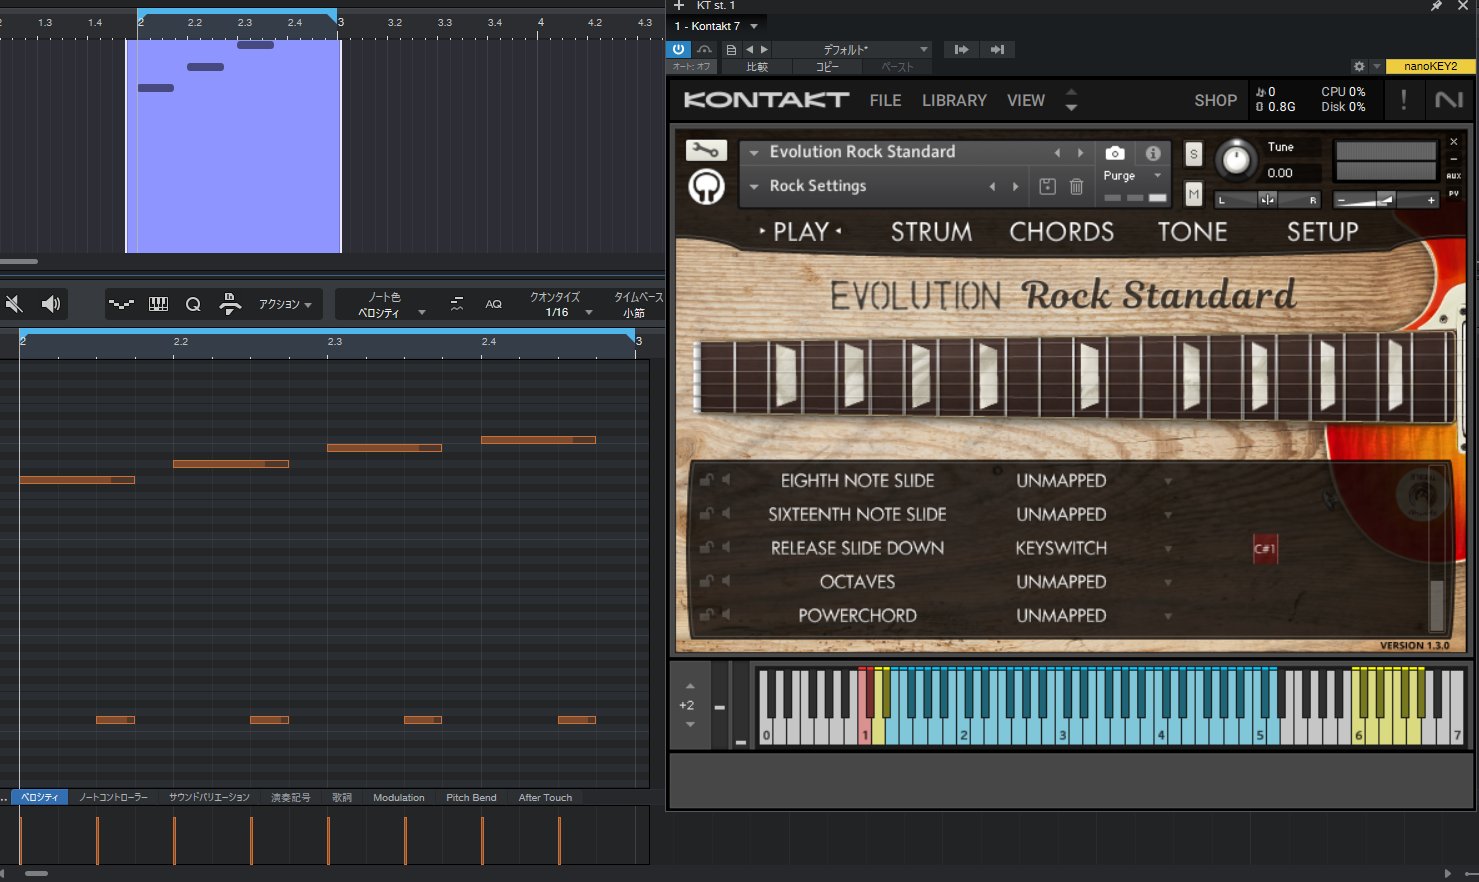
Task: Click the Kontakt headphone output icon
Action: pos(706,187)
